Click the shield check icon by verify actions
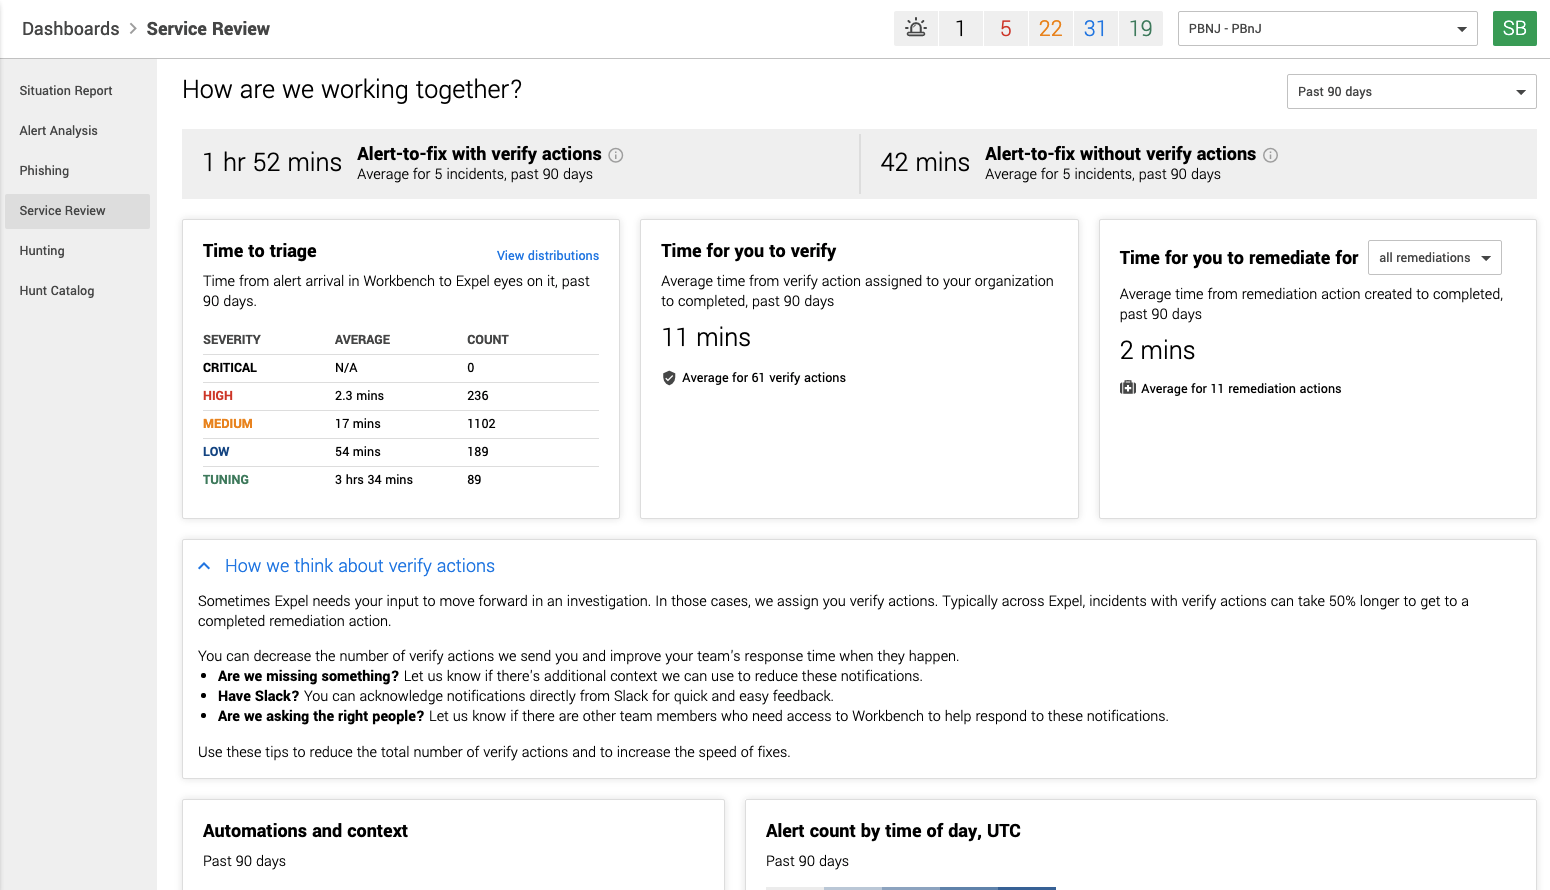The height and width of the screenshot is (890, 1550). (x=669, y=378)
